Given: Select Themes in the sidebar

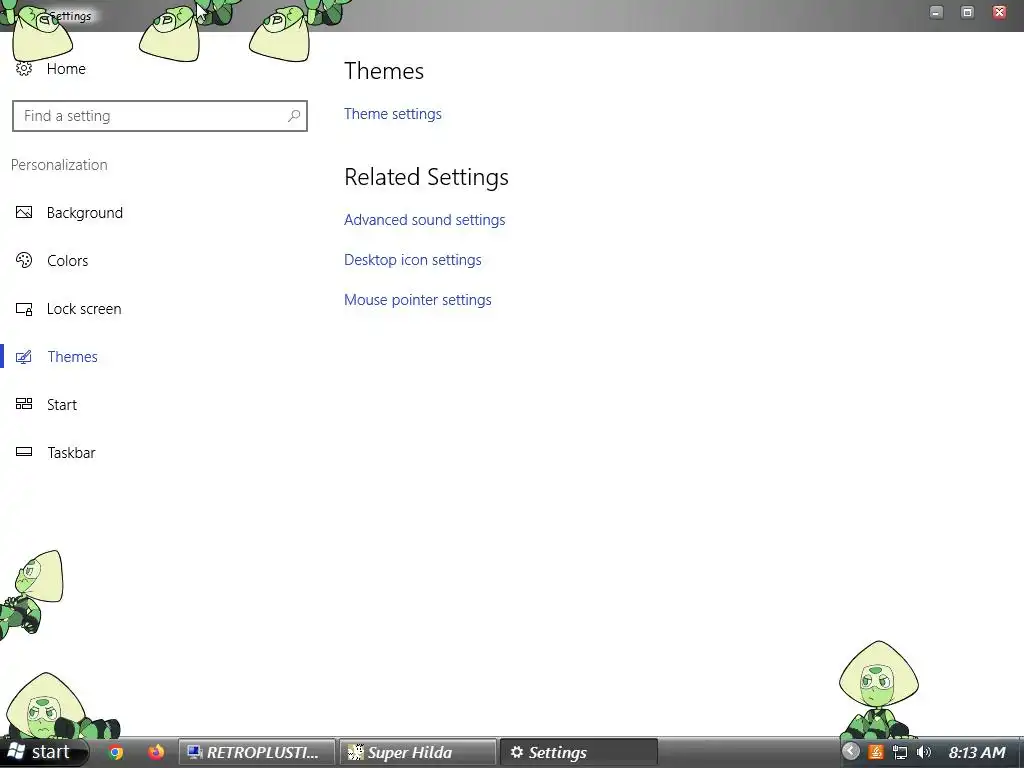Looking at the screenshot, I should coord(72,357).
